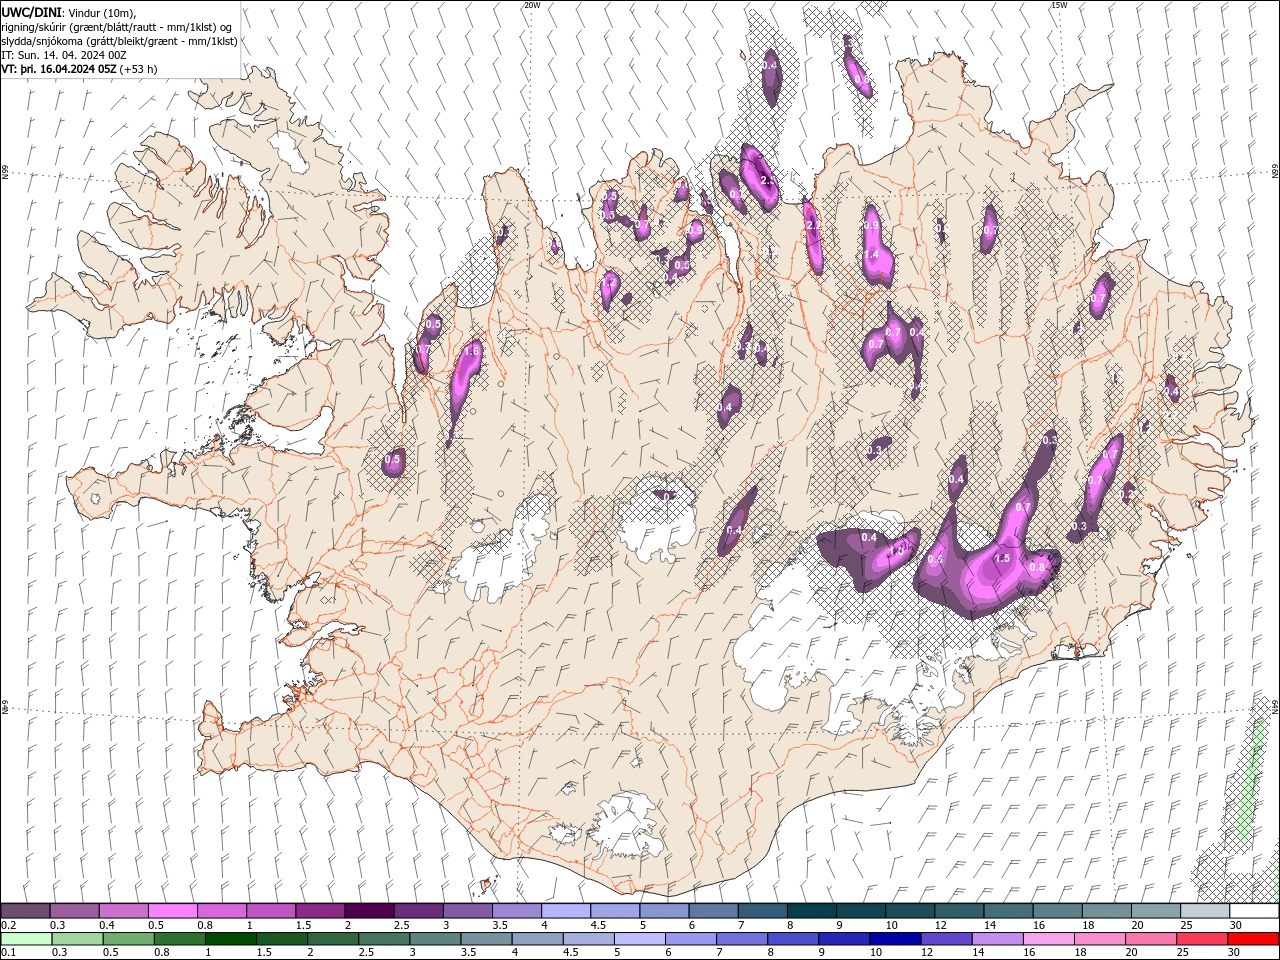Image resolution: width=1280 pixels, height=960 pixels.
Task: Click the 12 label on the rain scale
Action: [927, 953]
